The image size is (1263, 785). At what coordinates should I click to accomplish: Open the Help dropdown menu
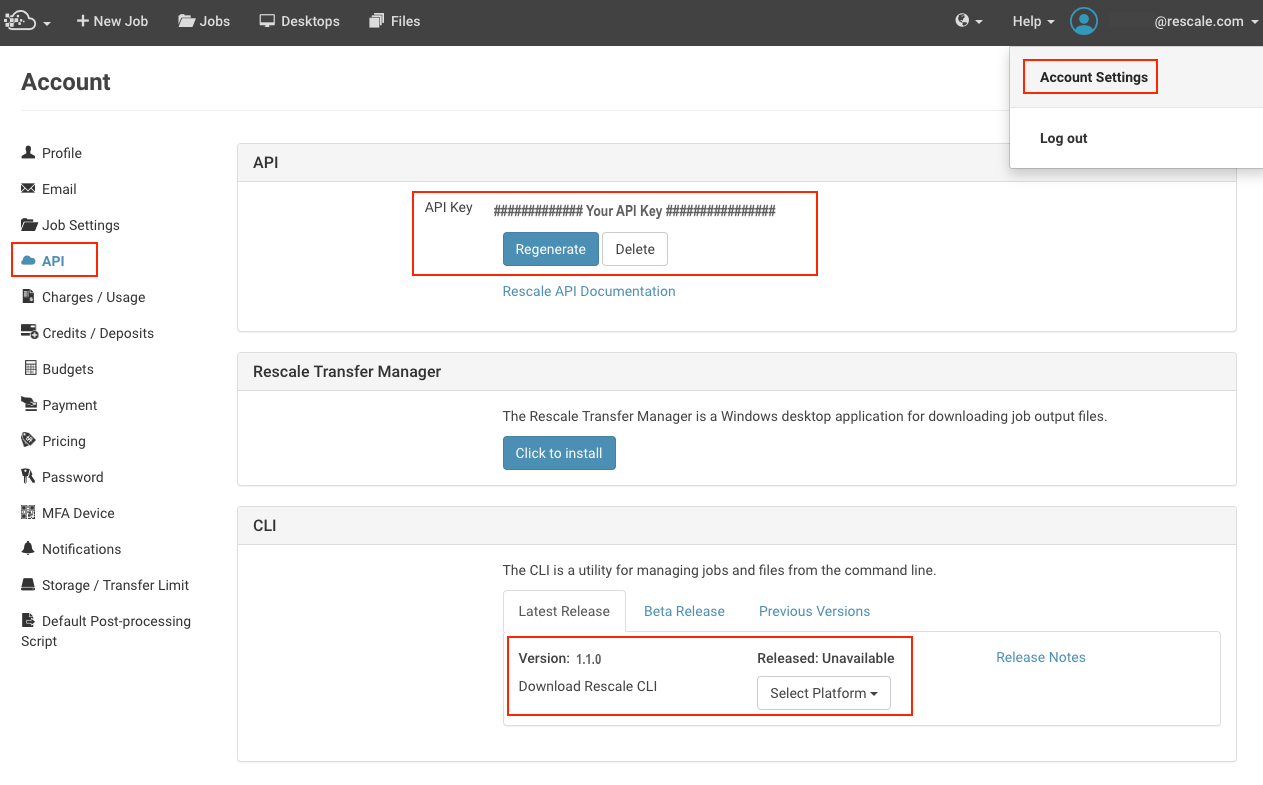pyautogui.click(x=1033, y=21)
